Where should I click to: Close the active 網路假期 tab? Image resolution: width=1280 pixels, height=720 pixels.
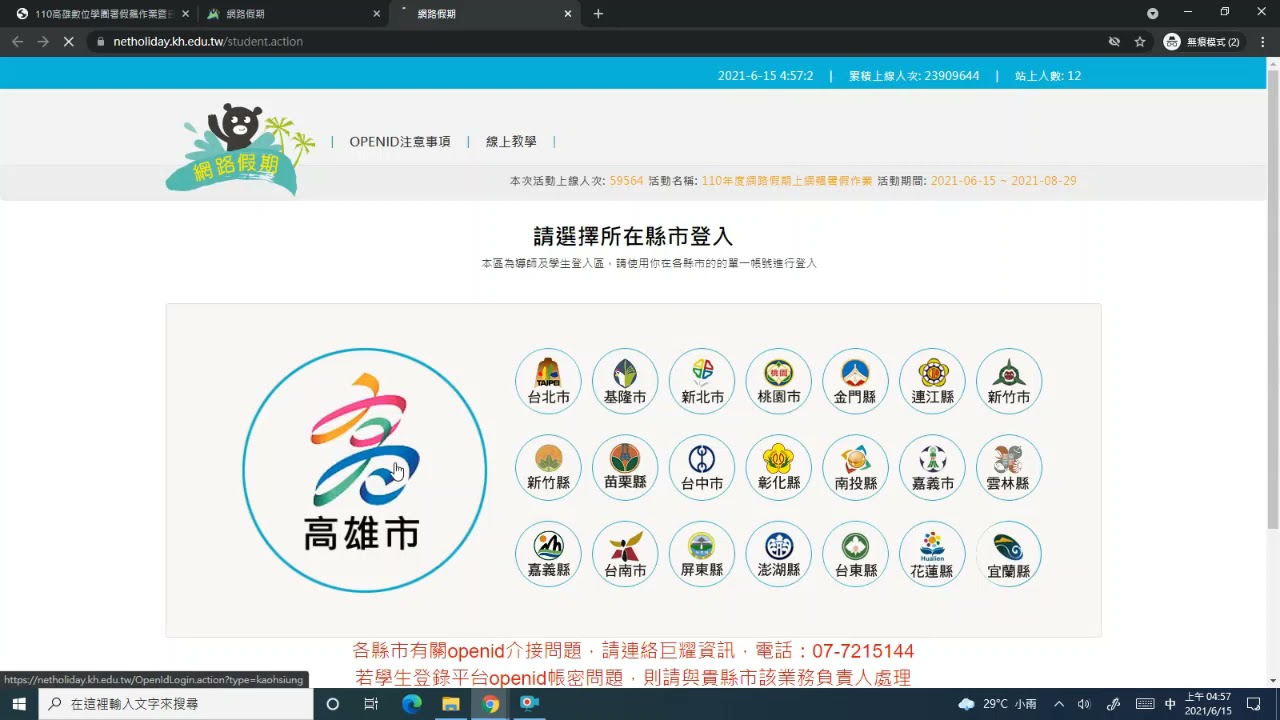(568, 14)
